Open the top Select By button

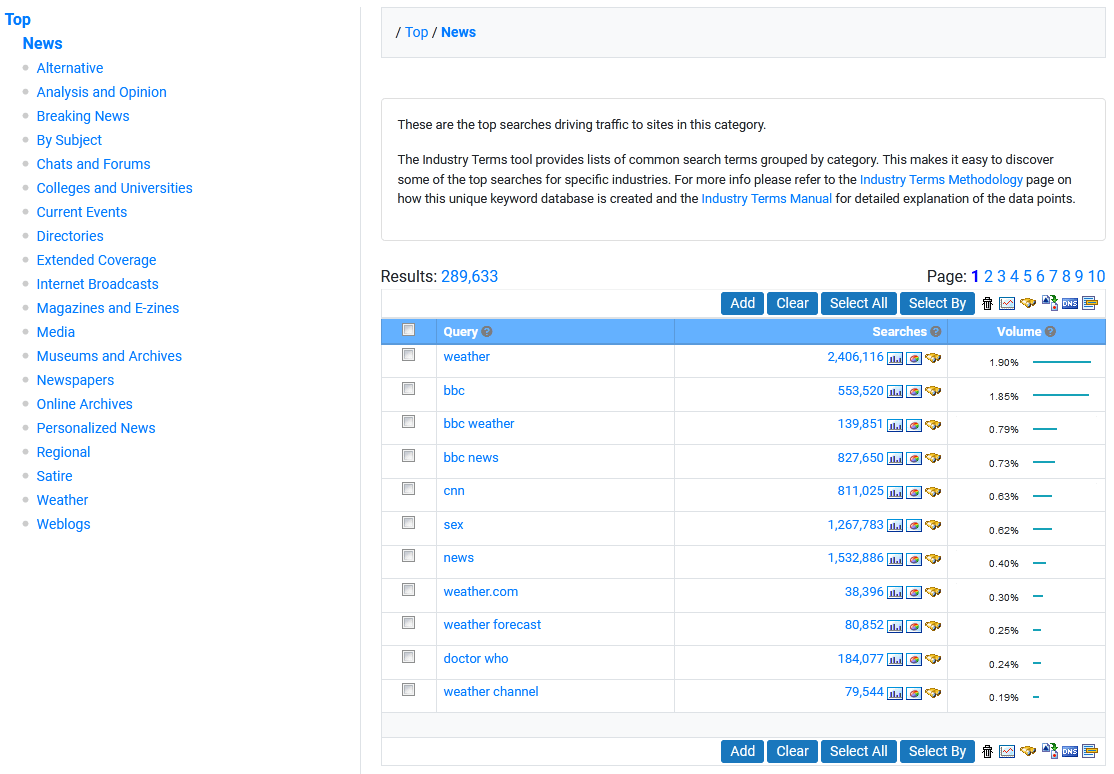click(936, 303)
